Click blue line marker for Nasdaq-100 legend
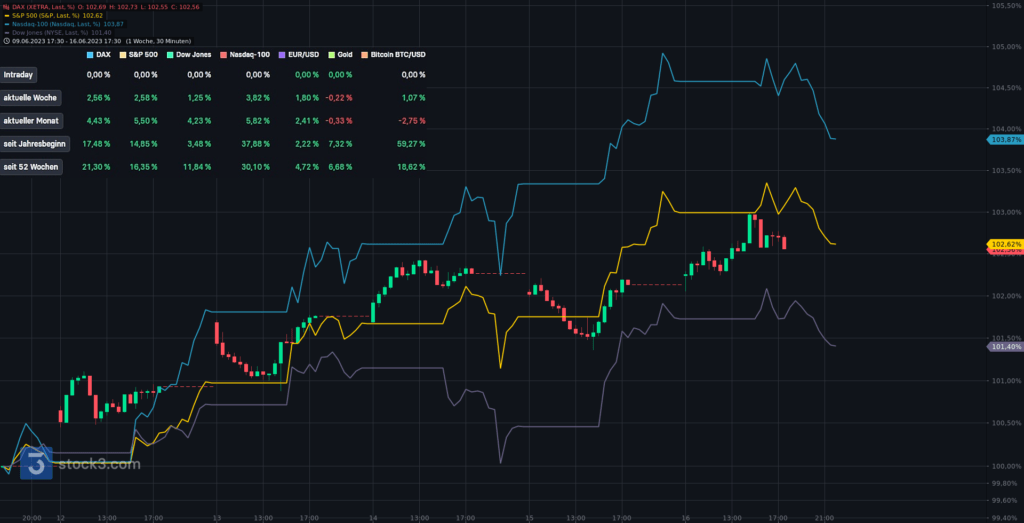This screenshot has height=523, width=1024. pyautogui.click(x=6, y=24)
